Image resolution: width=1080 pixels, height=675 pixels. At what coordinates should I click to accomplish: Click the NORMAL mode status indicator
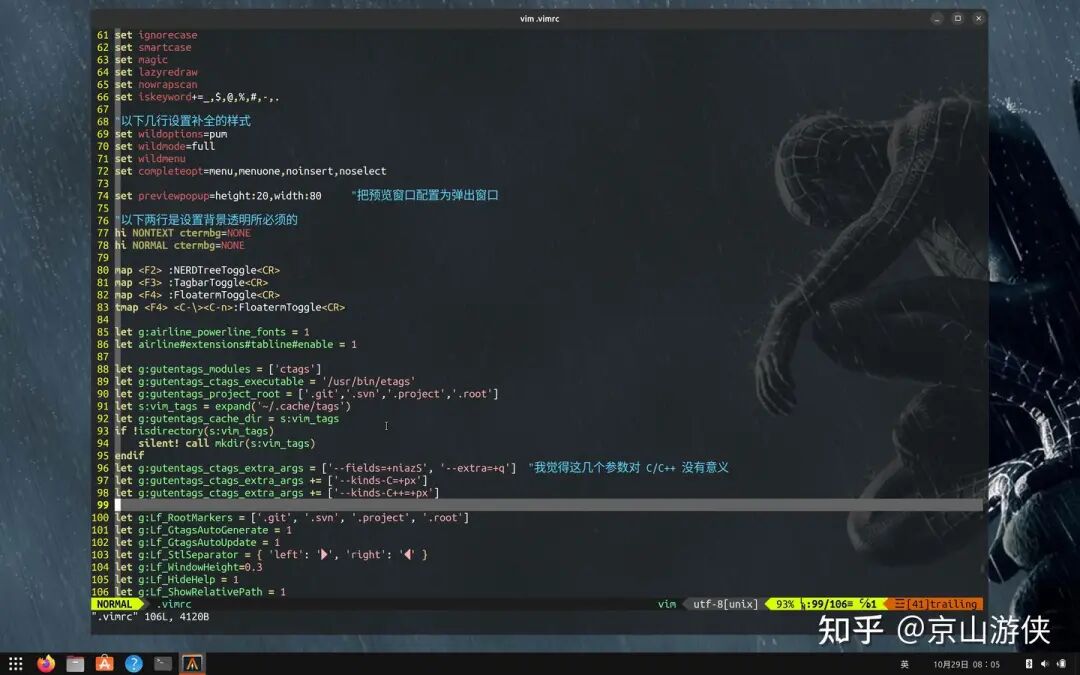pos(114,604)
